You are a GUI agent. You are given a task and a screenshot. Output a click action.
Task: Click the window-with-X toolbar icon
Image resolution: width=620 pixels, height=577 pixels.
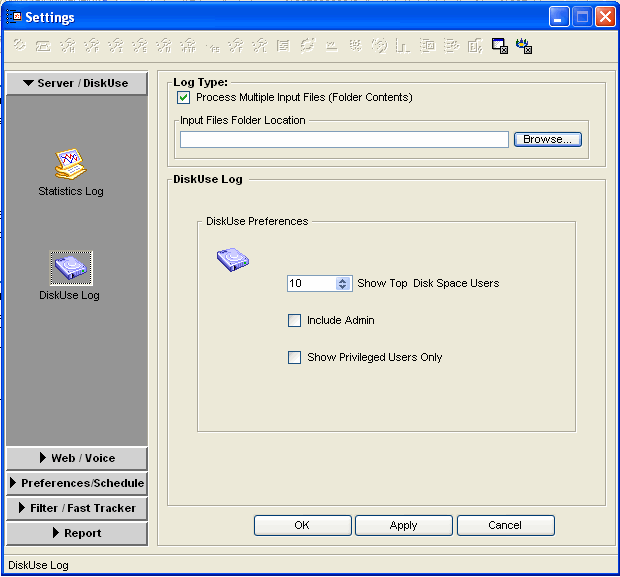pos(500,45)
